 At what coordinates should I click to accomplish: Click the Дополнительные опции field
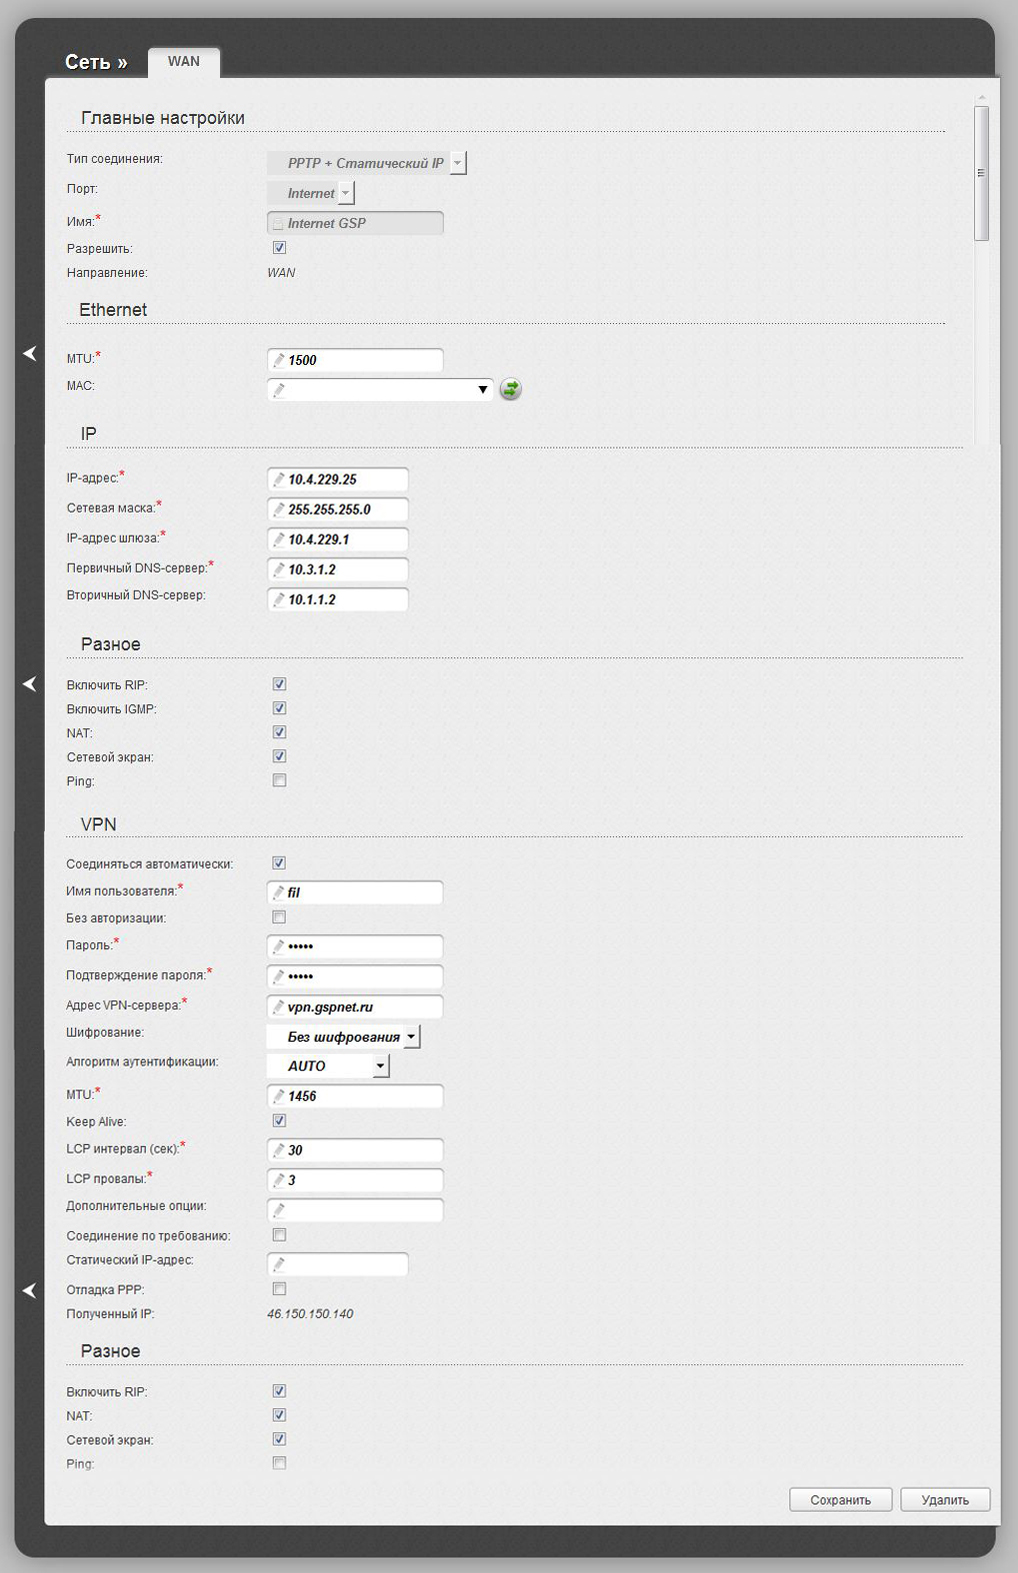(355, 1211)
